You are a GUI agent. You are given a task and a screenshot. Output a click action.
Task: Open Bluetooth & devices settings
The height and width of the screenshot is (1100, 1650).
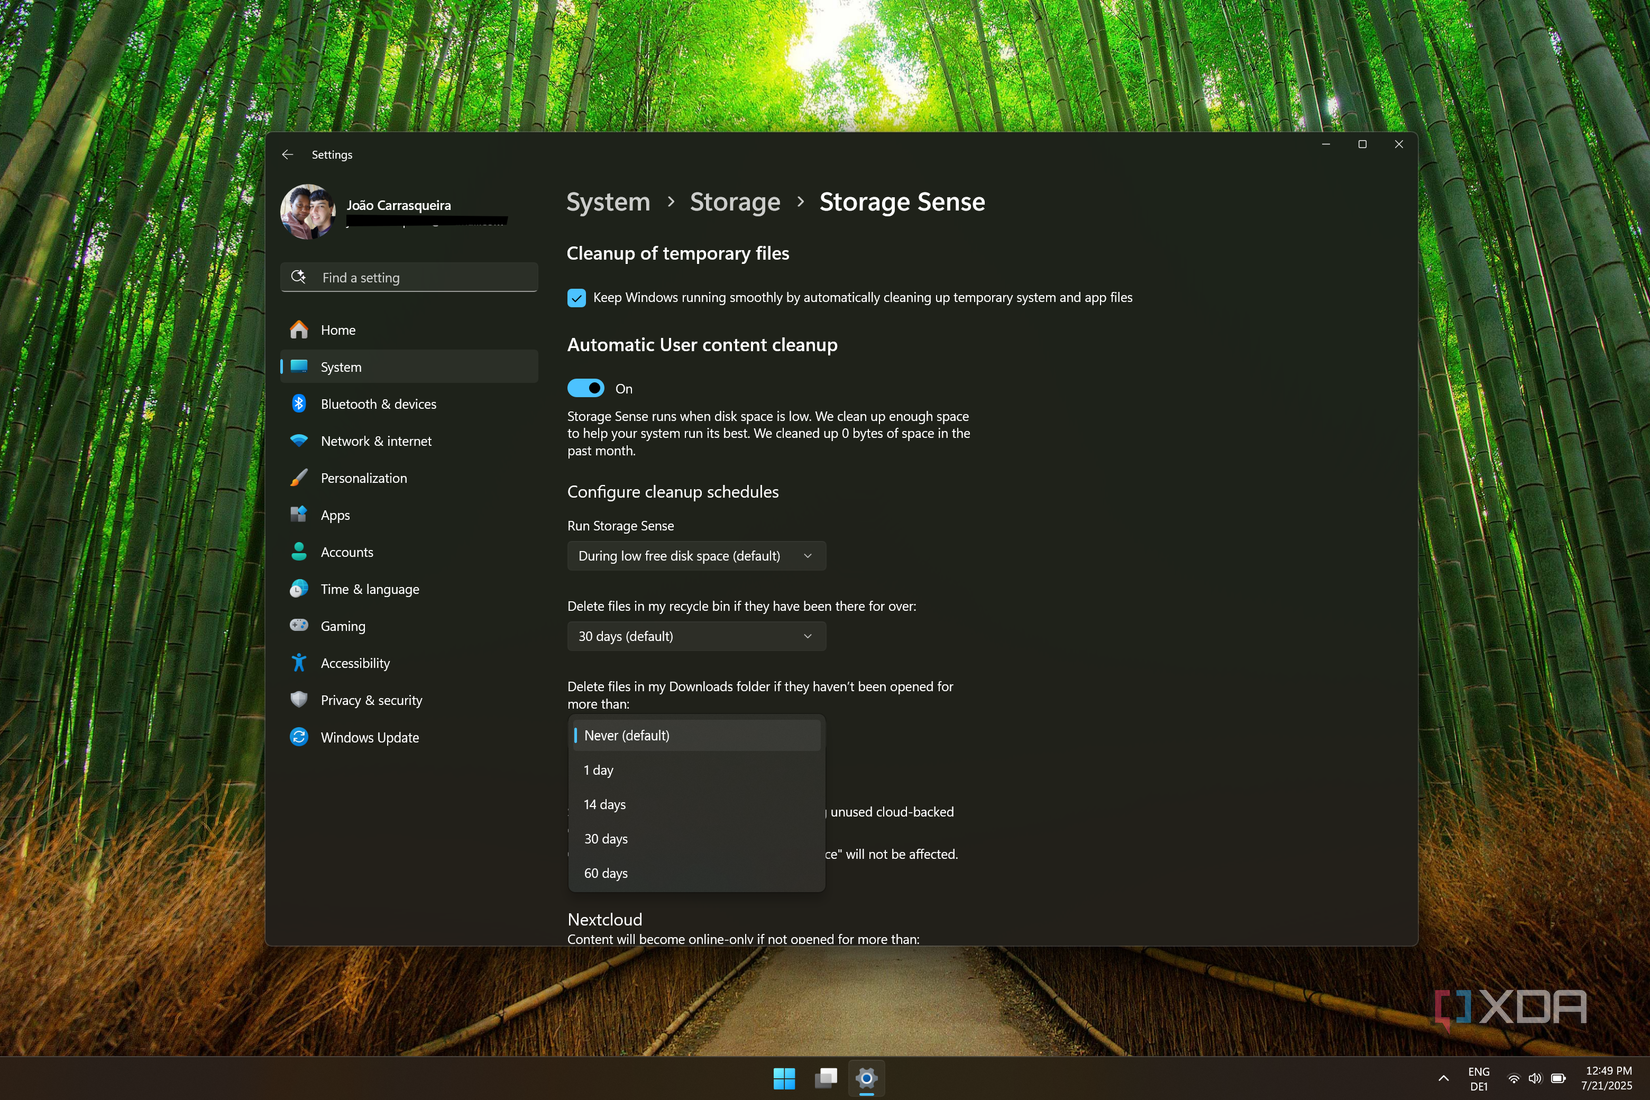pyautogui.click(x=377, y=404)
